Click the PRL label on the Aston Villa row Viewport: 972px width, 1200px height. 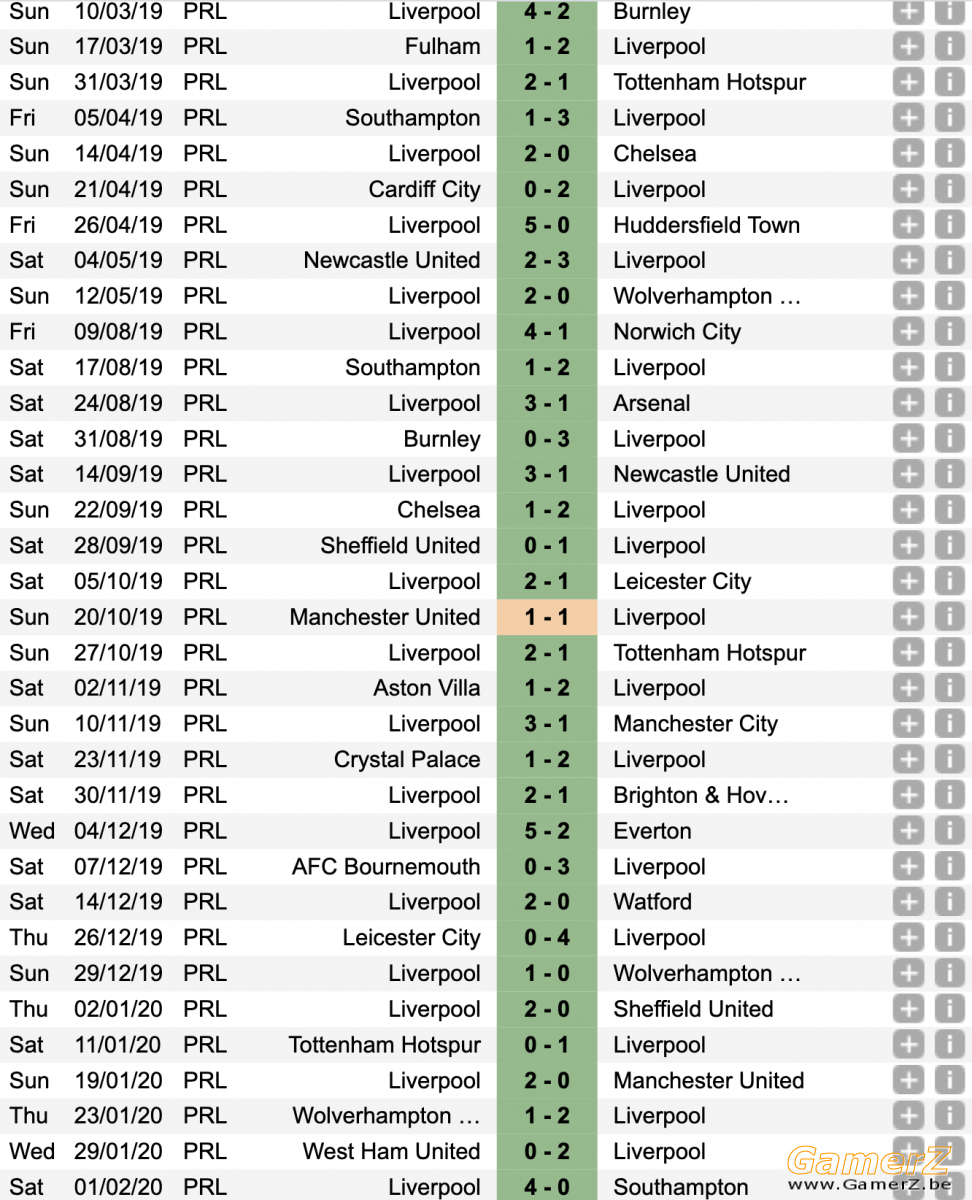[x=205, y=688]
